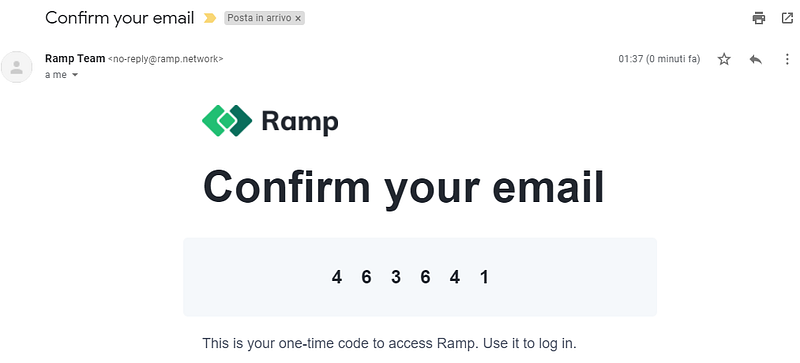Click the no-reply@ramp.network address
Screen dimensions: 800x363
166,59
